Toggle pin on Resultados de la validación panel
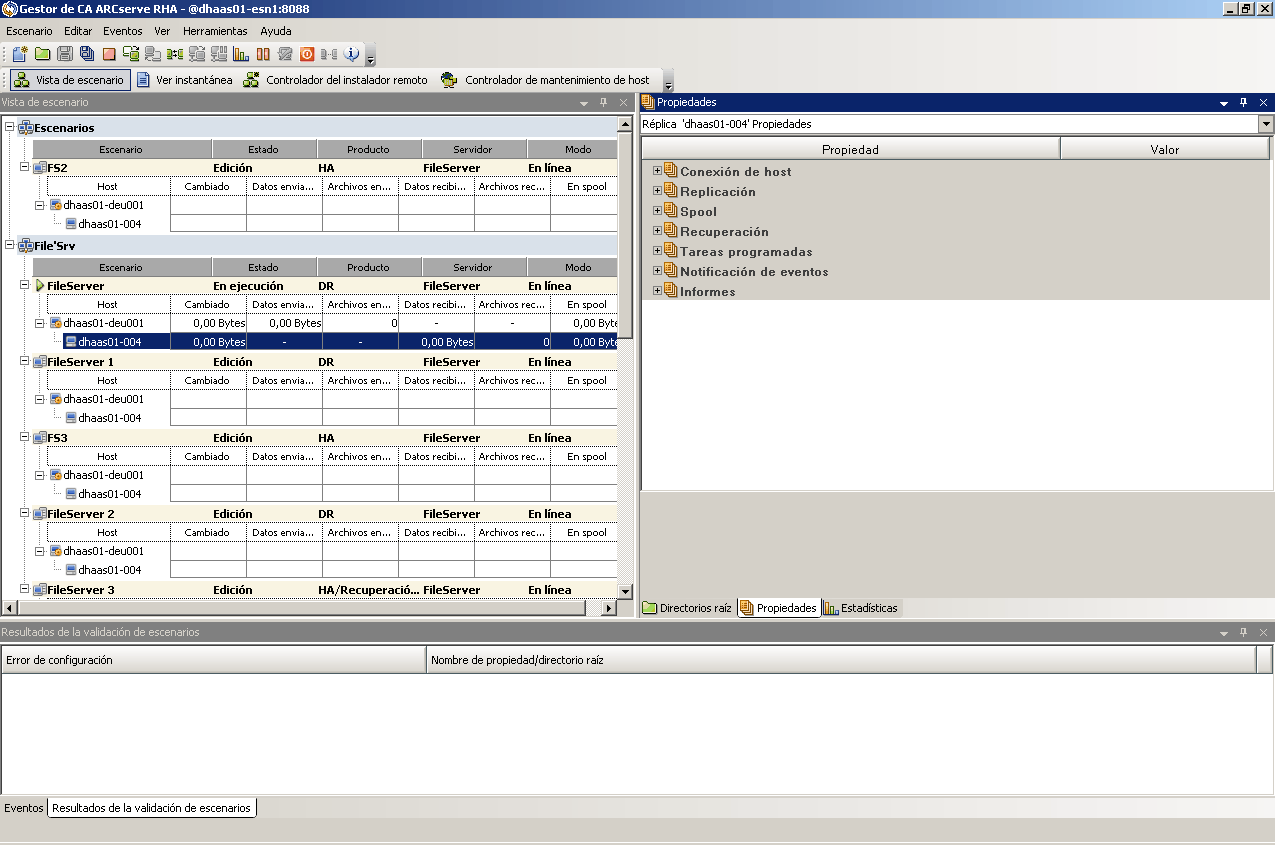 coord(1244,632)
